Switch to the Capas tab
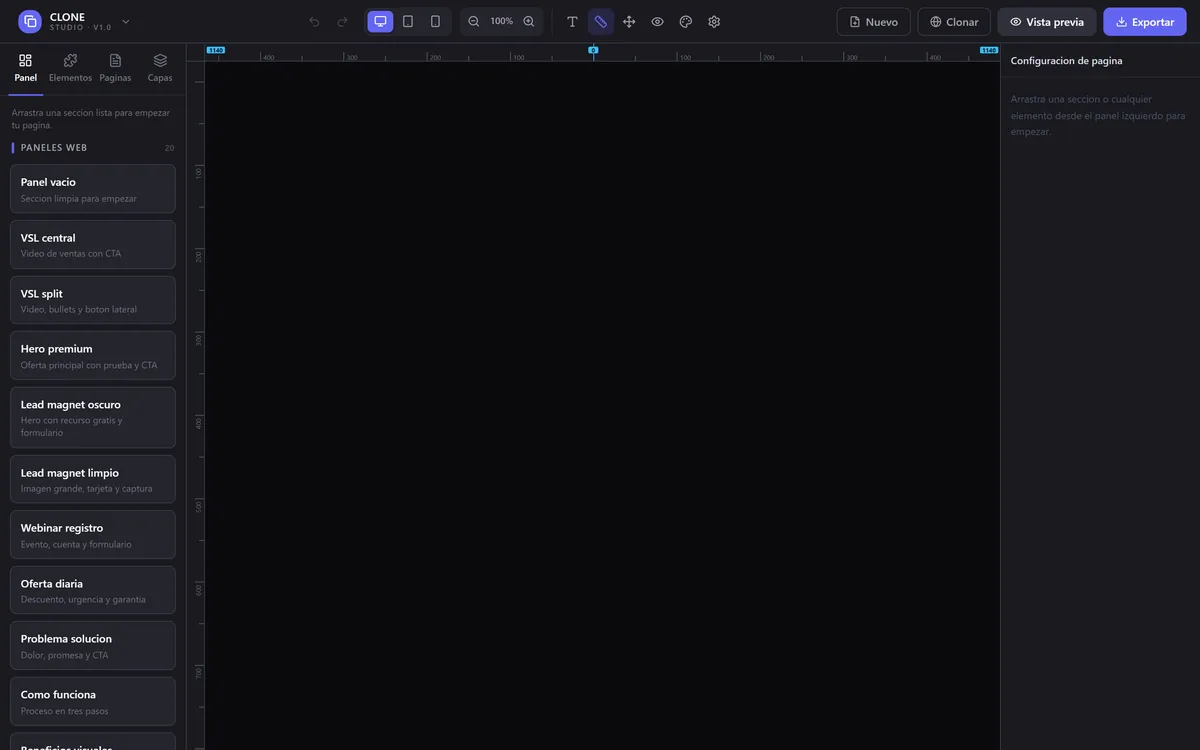 pos(160,68)
